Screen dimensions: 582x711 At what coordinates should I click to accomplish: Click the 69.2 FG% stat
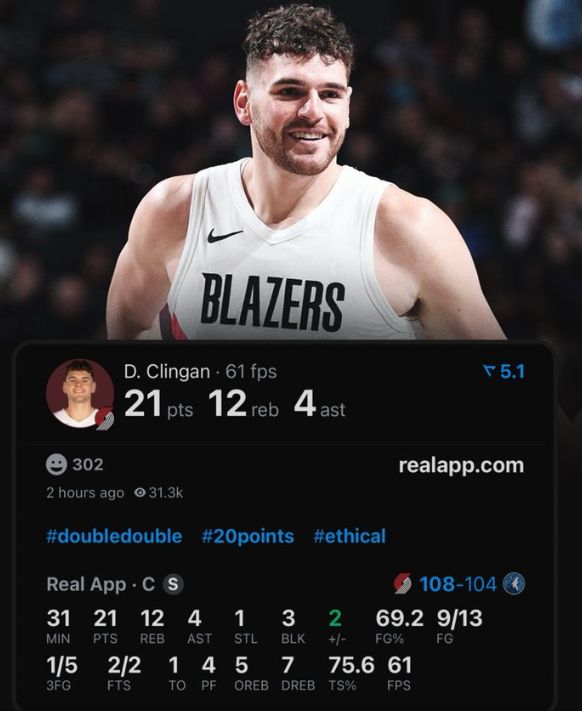[399, 627]
